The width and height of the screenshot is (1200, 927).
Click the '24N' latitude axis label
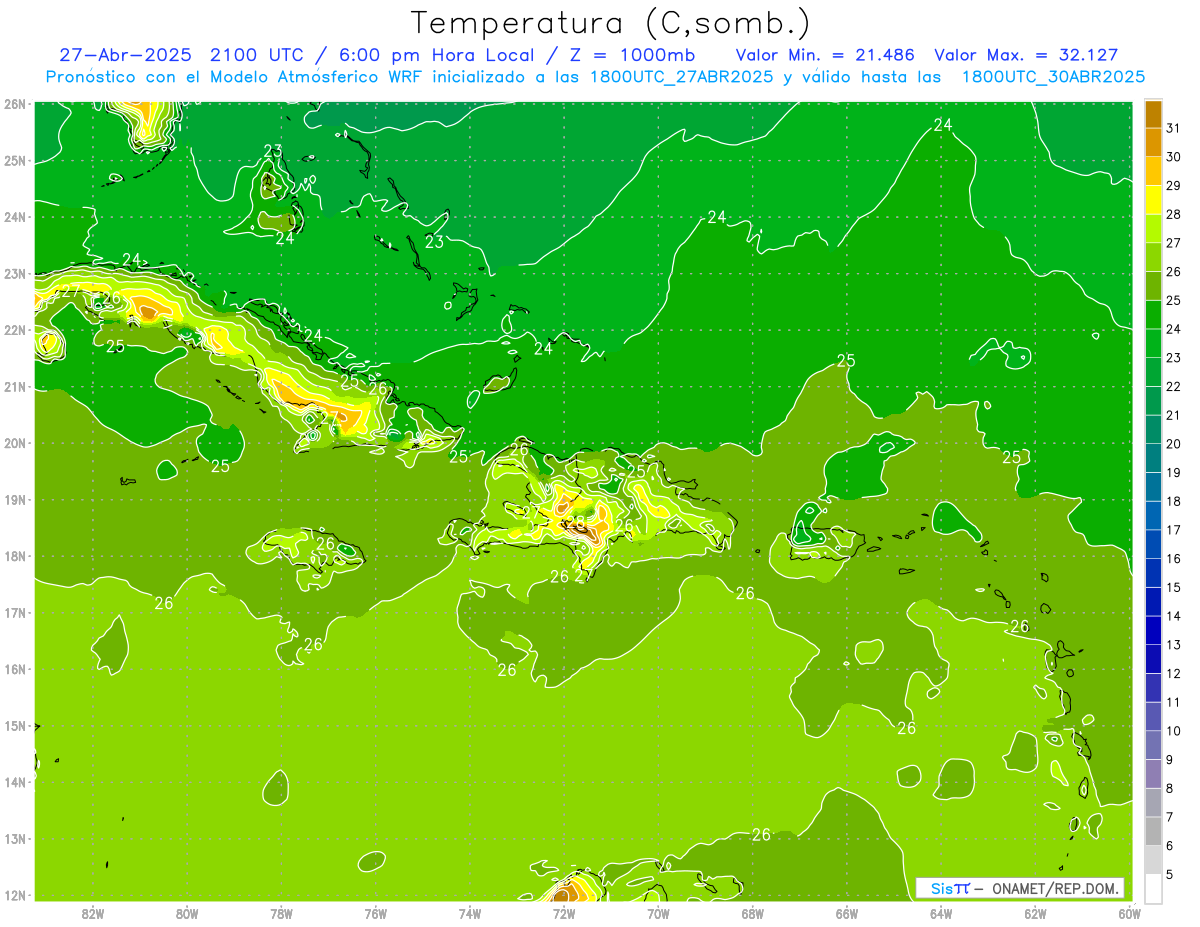15,217
